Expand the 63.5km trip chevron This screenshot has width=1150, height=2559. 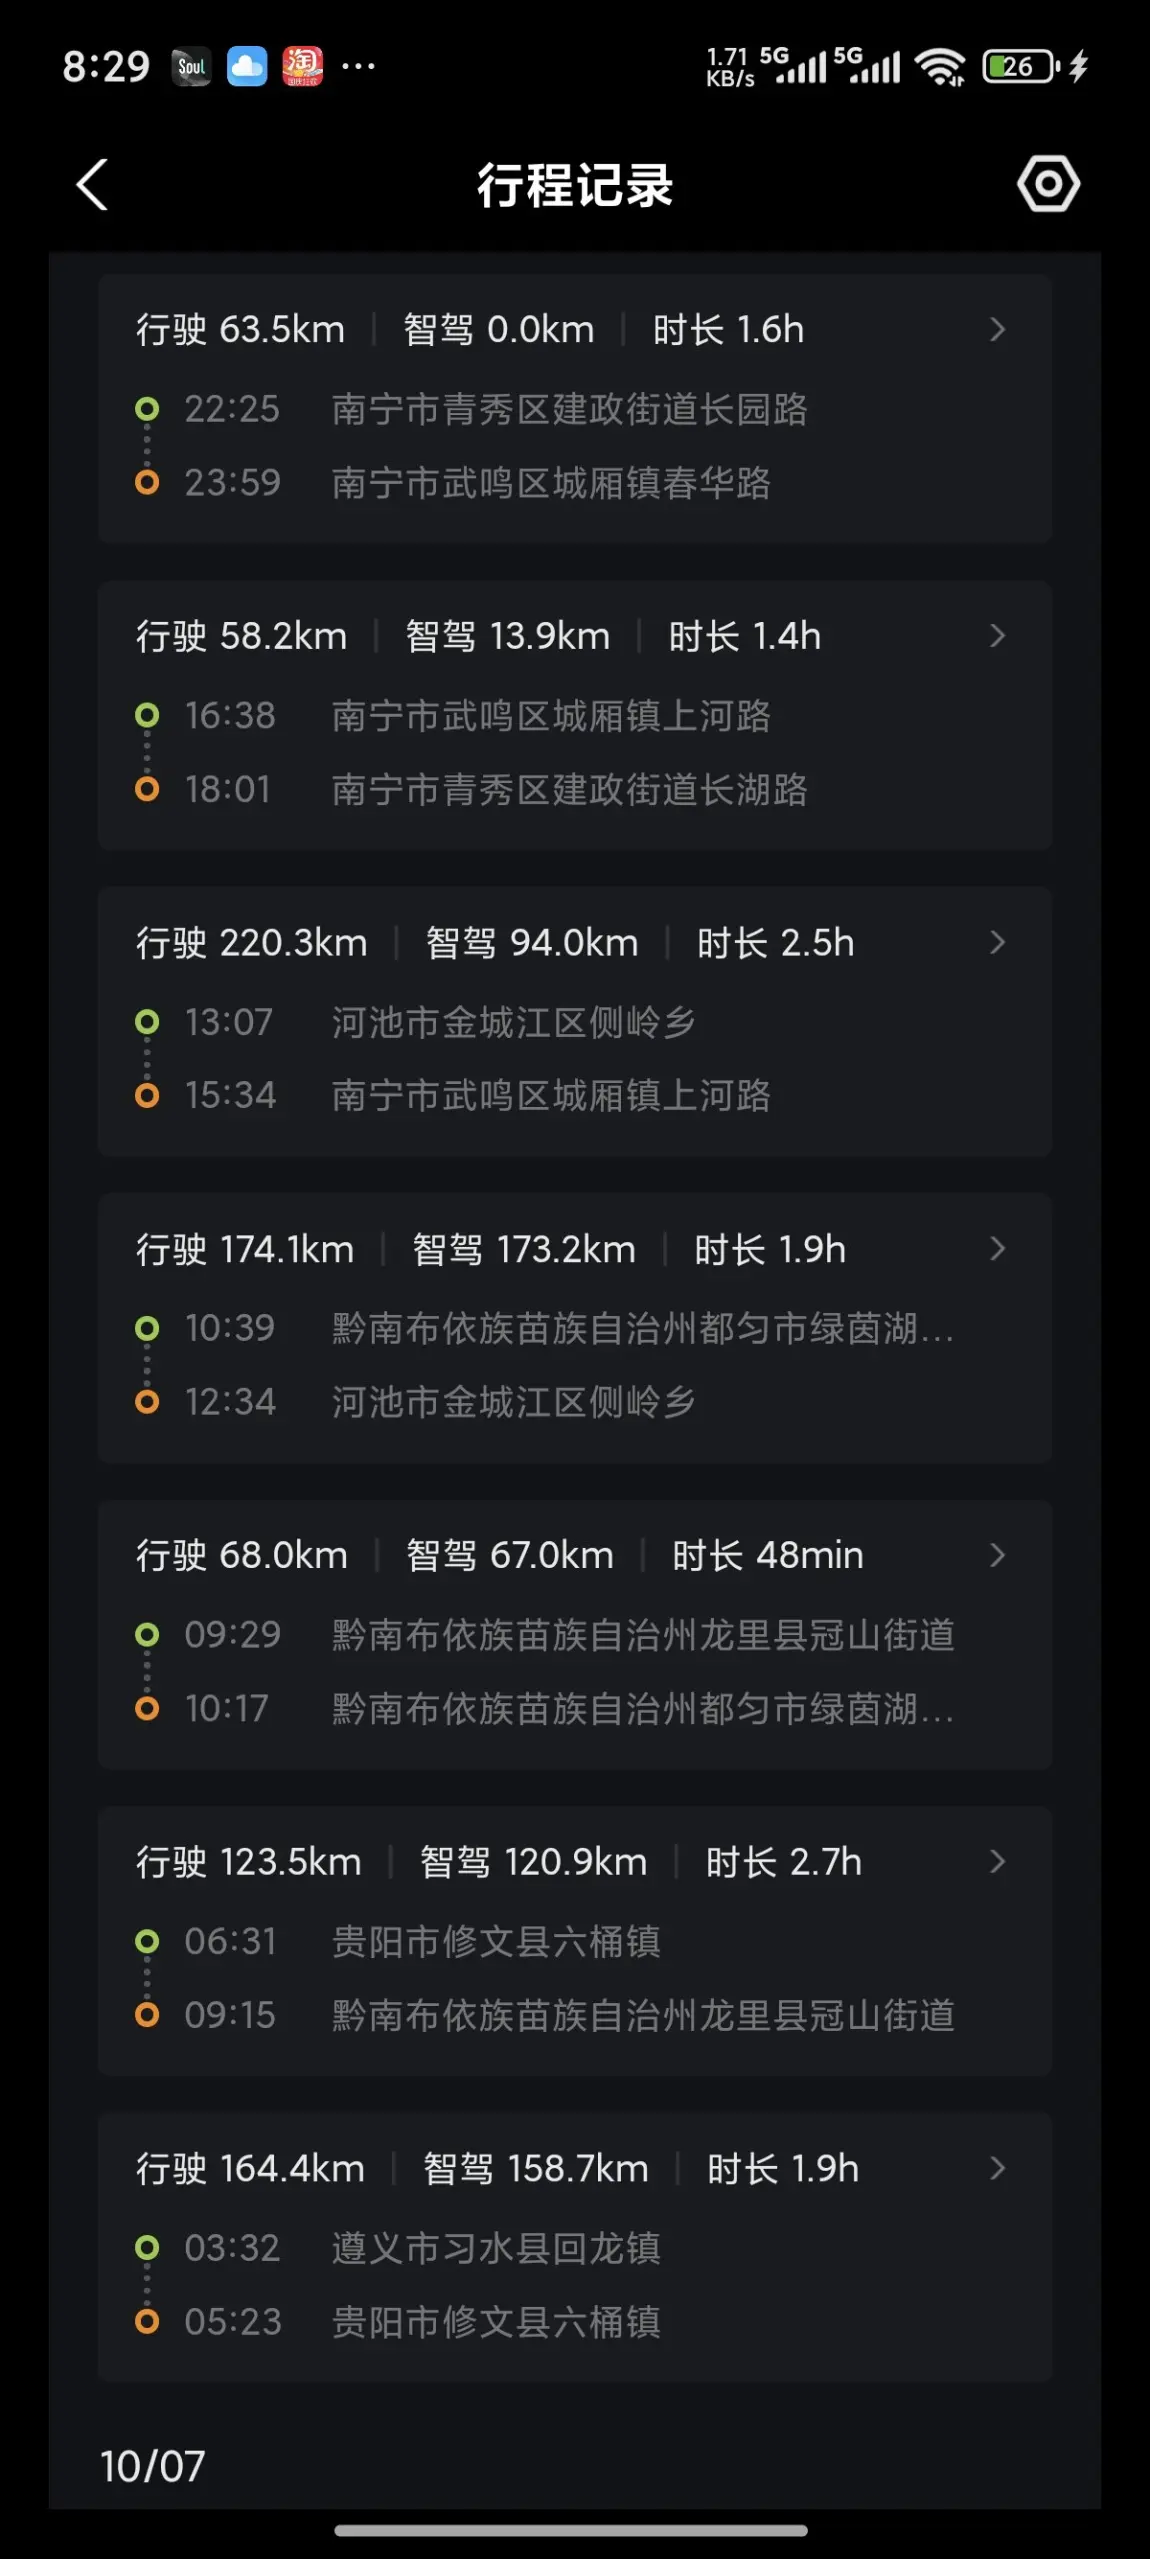[997, 330]
